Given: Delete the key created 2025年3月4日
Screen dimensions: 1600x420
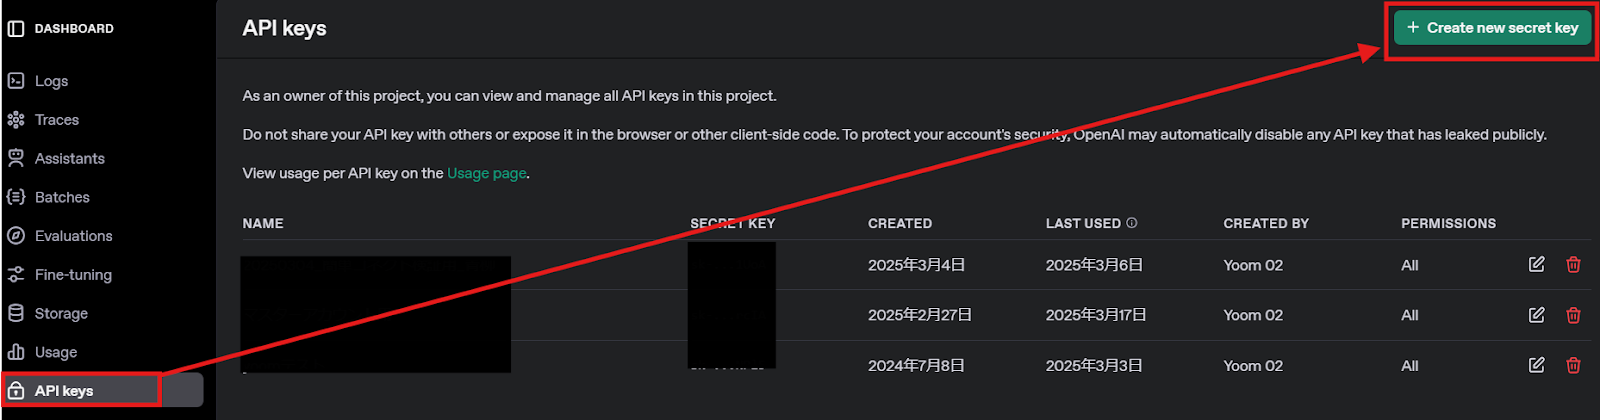Looking at the screenshot, I should tap(1573, 264).
